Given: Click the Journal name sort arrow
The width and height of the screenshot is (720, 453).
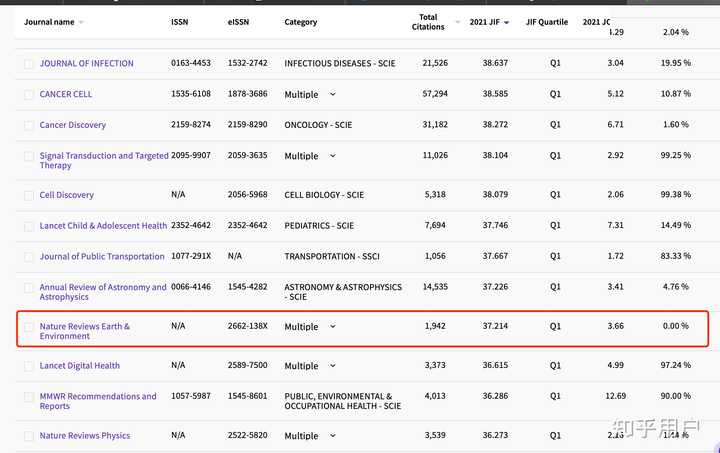Looking at the screenshot, I should tap(81, 22).
